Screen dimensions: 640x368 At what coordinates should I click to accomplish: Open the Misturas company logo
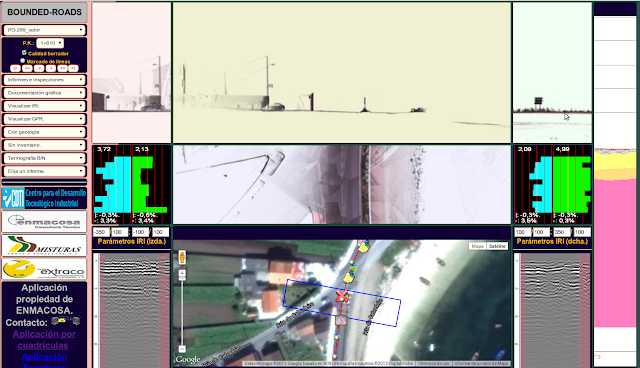pyautogui.click(x=44, y=245)
